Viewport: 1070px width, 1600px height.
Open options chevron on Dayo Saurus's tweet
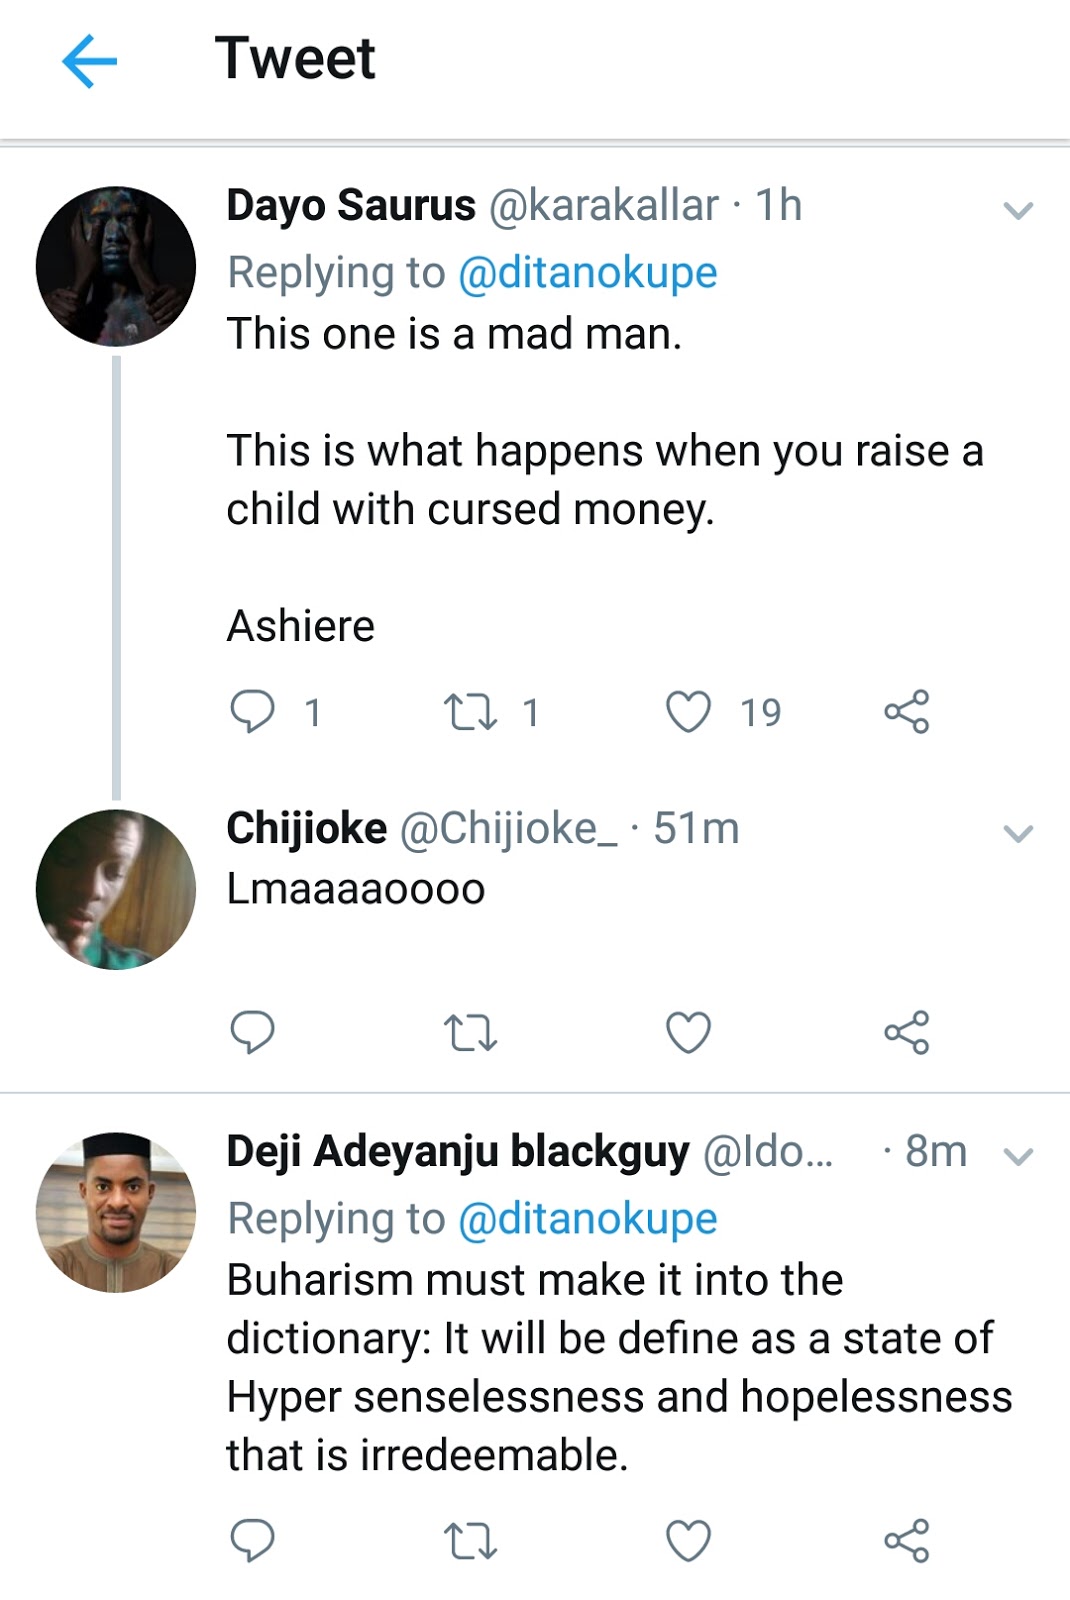click(x=1018, y=210)
